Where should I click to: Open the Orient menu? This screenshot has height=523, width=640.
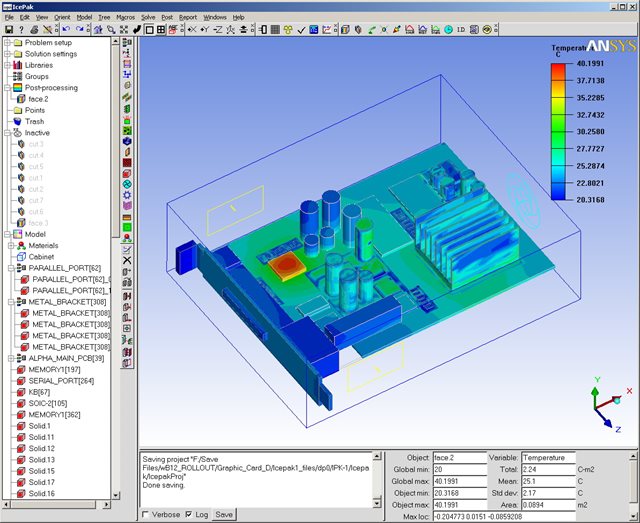coord(62,17)
